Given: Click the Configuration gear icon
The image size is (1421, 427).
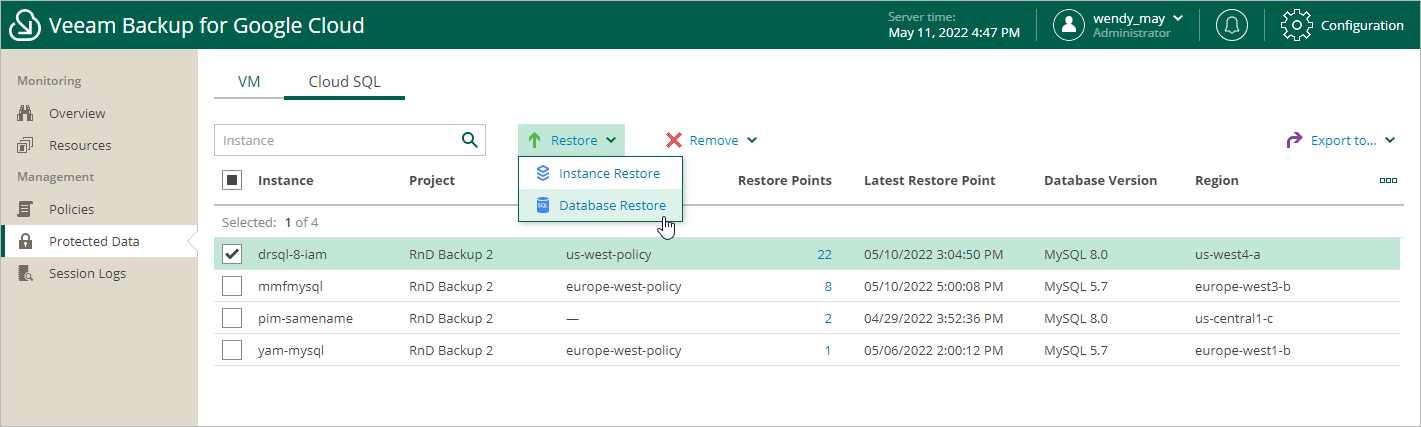Looking at the screenshot, I should pos(1297,25).
